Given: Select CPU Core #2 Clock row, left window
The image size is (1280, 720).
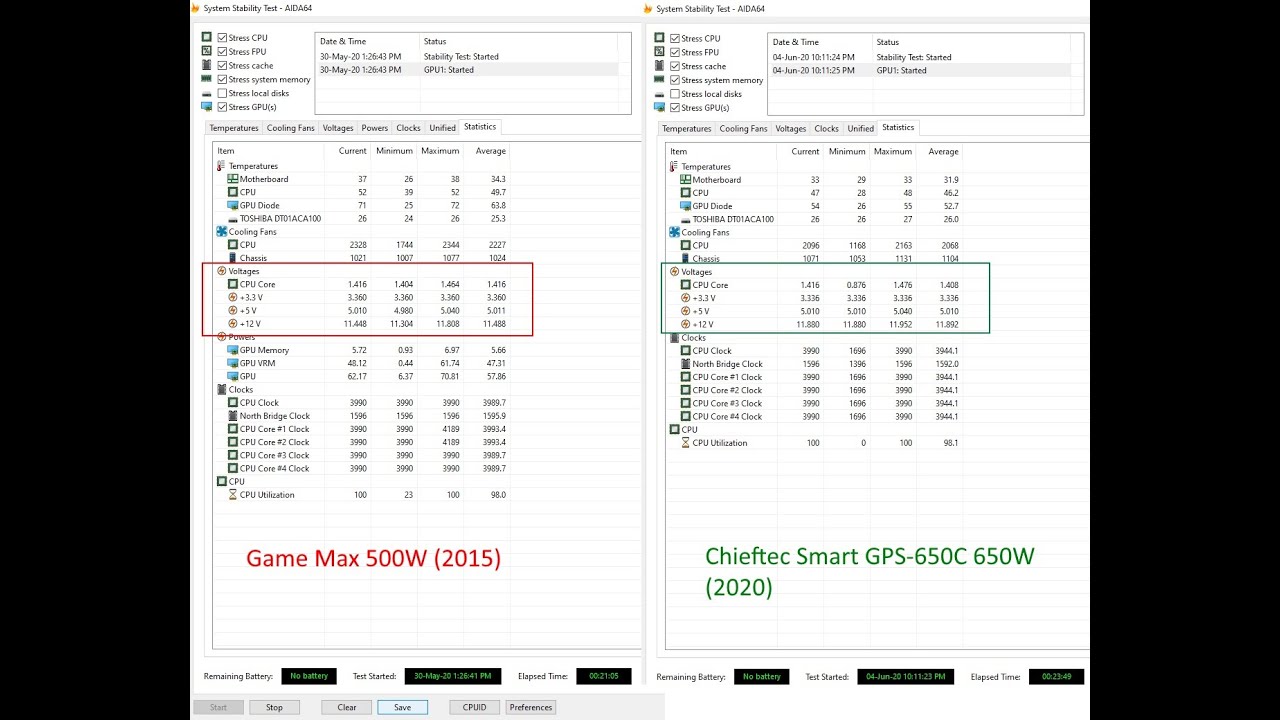Looking at the screenshot, I should (x=362, y=442).
